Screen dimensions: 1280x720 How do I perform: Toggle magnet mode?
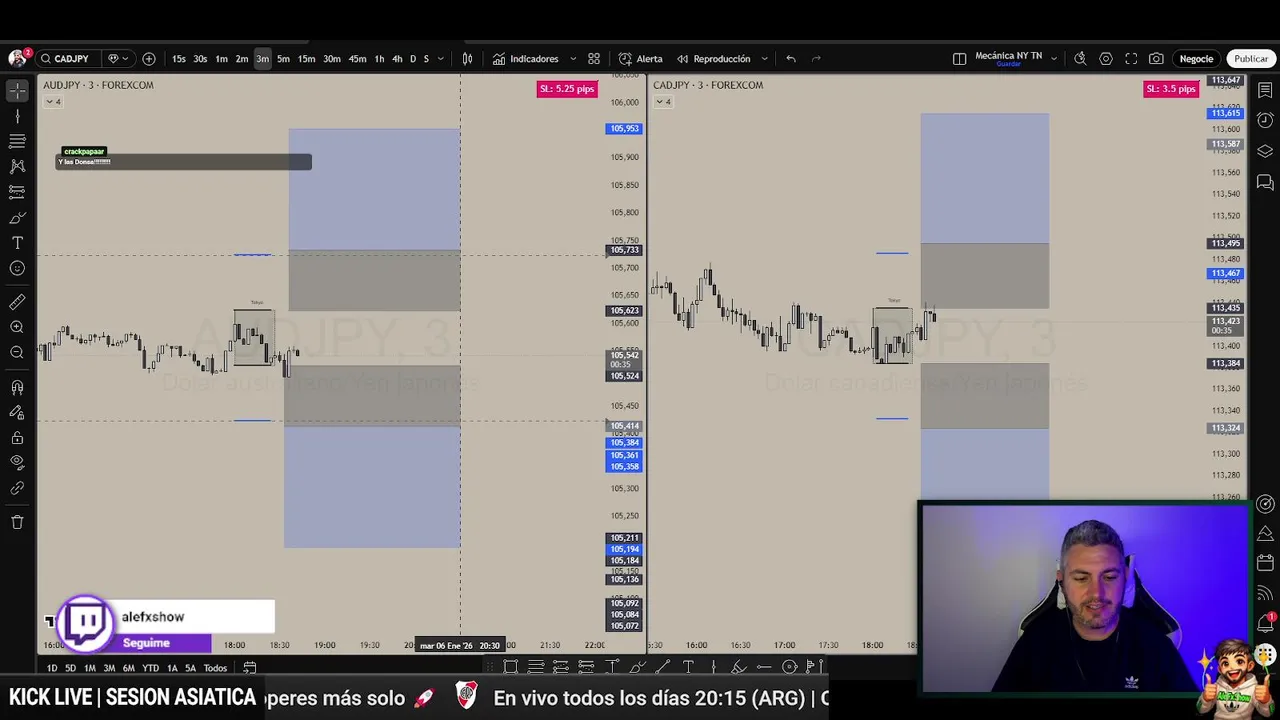(17, 387)
